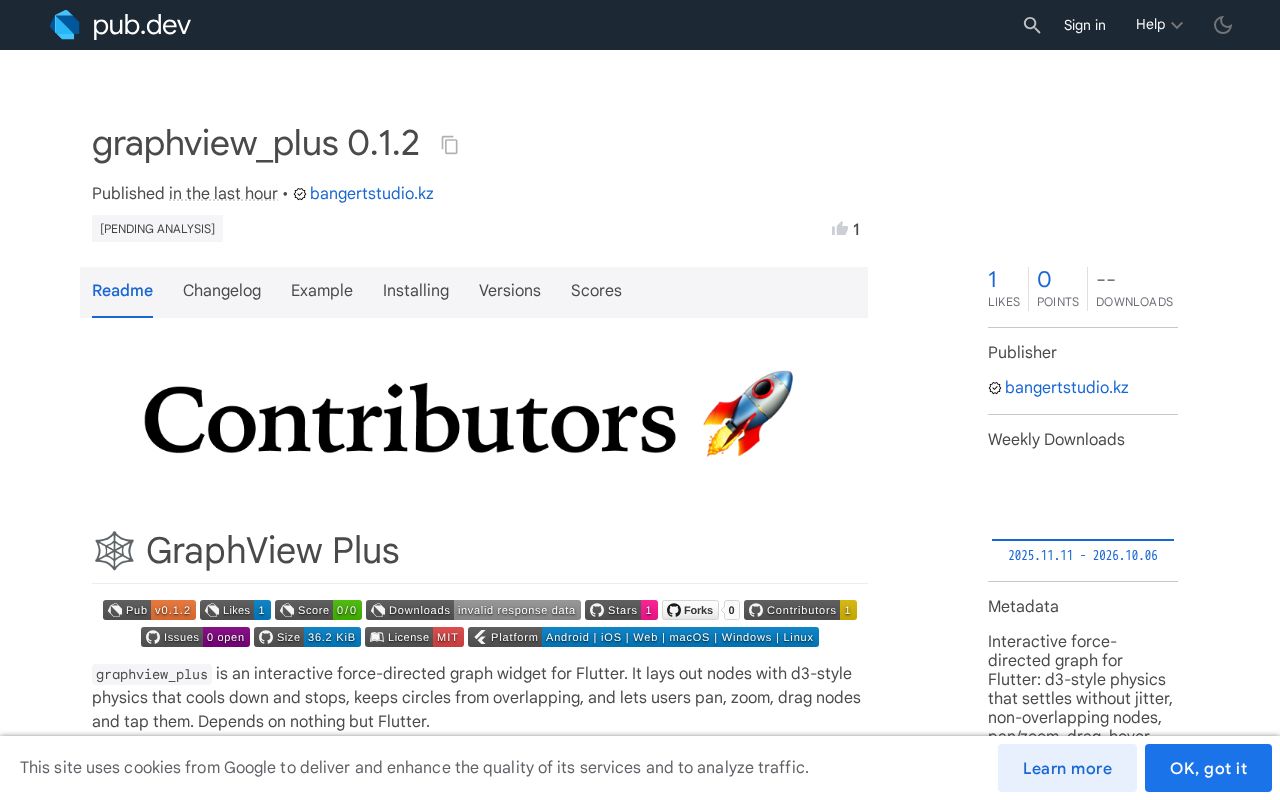Open the Size 36.2 KiB badge
Image resolution: width=1280 pixels, height=800 pixels.
307,637
